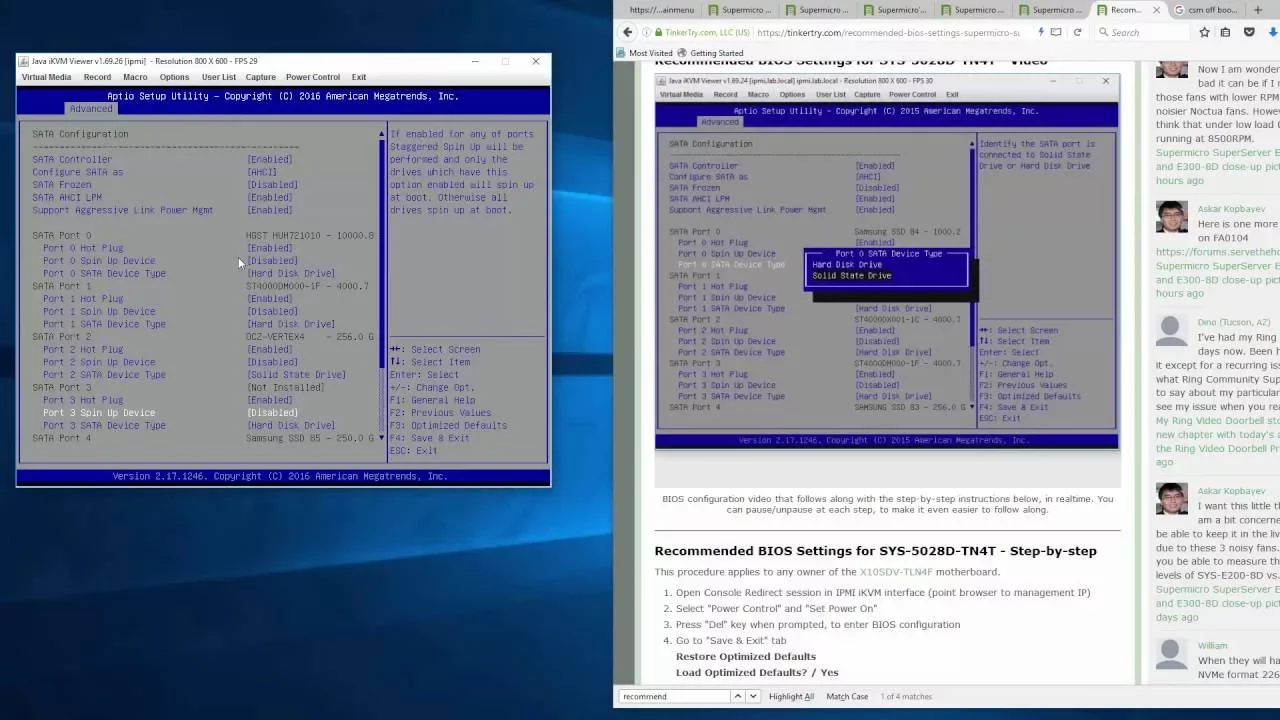Select Port 0 SATA Device Type value
Screen dimensions: 1280x720
pyautogui.click(x=291, y=273)
